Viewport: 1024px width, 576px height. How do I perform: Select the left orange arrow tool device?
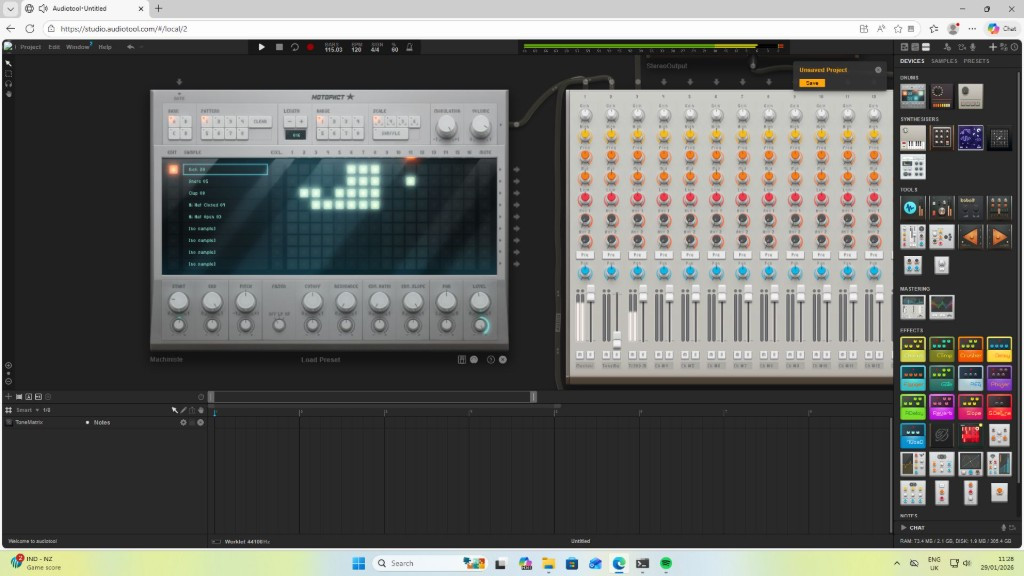(970, 237)
